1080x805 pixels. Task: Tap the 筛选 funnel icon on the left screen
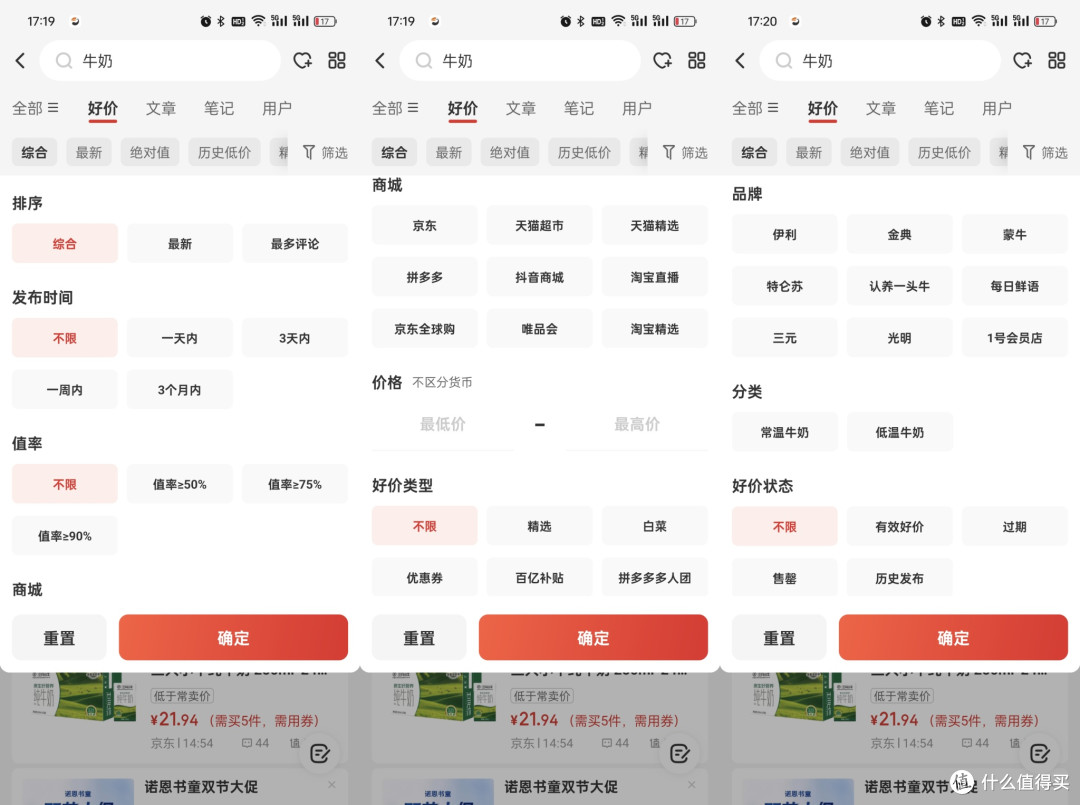(x=309, y=152)
